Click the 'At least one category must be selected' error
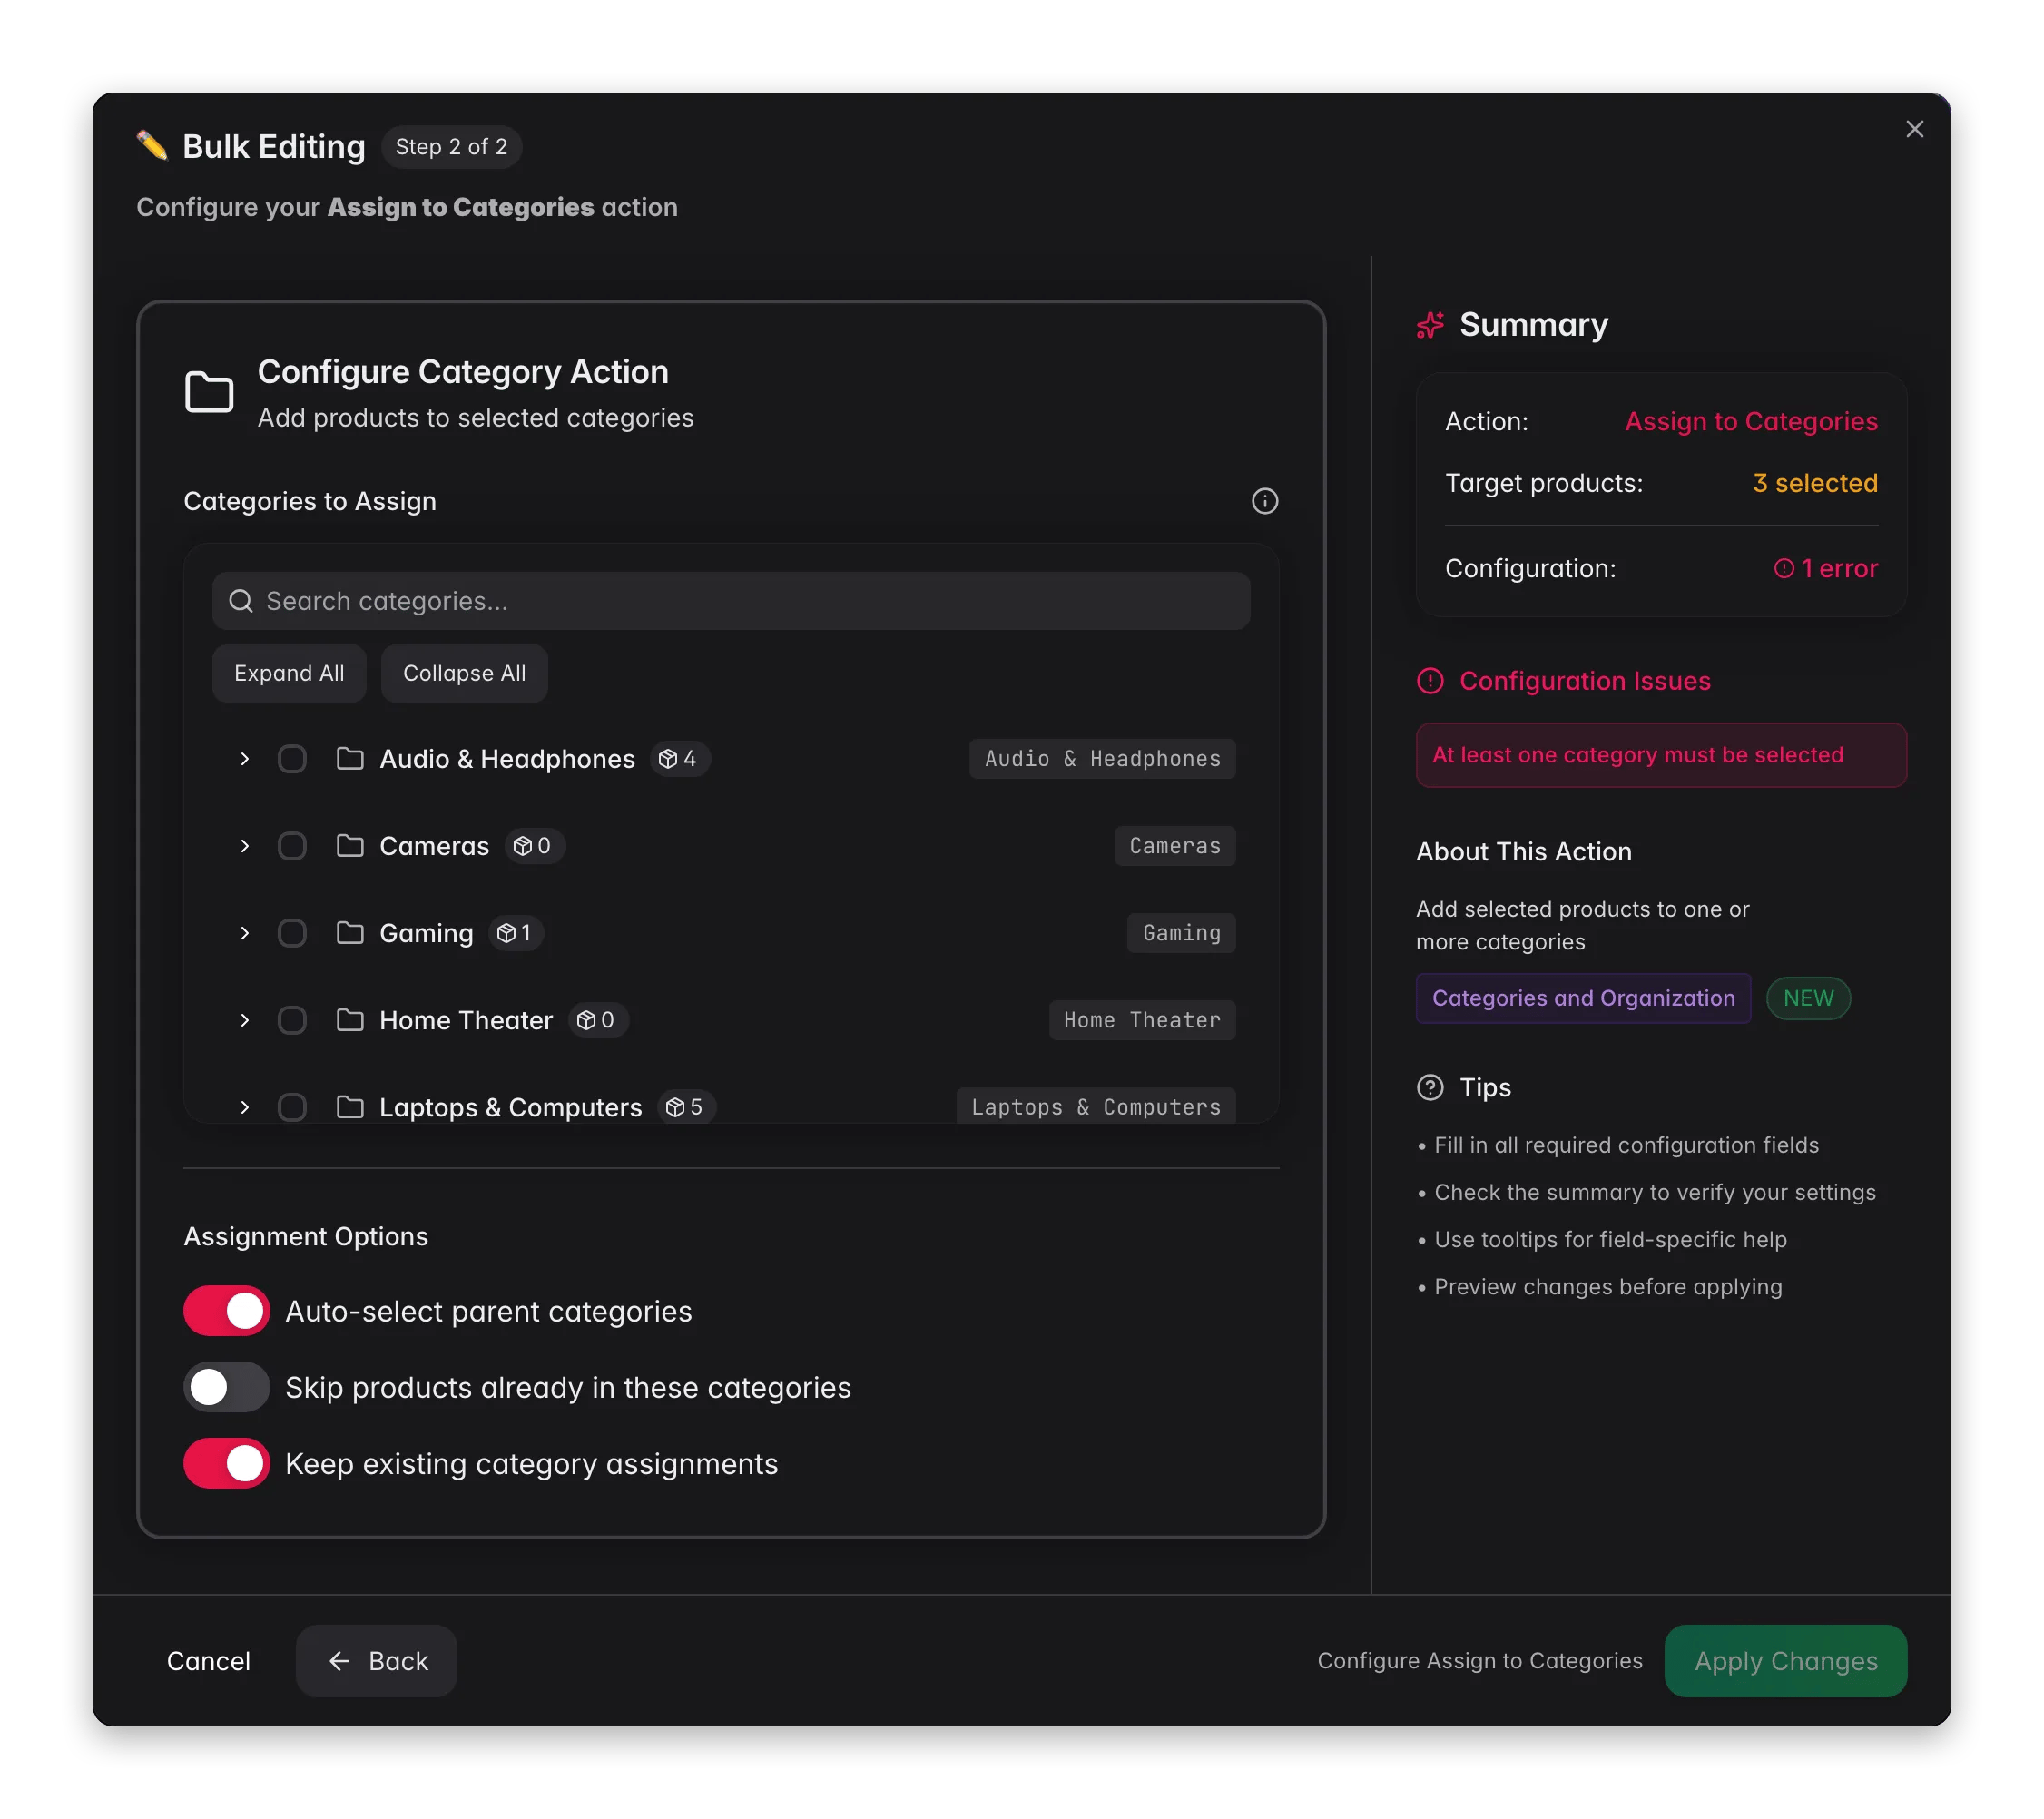 click(x=1661, y=754)
